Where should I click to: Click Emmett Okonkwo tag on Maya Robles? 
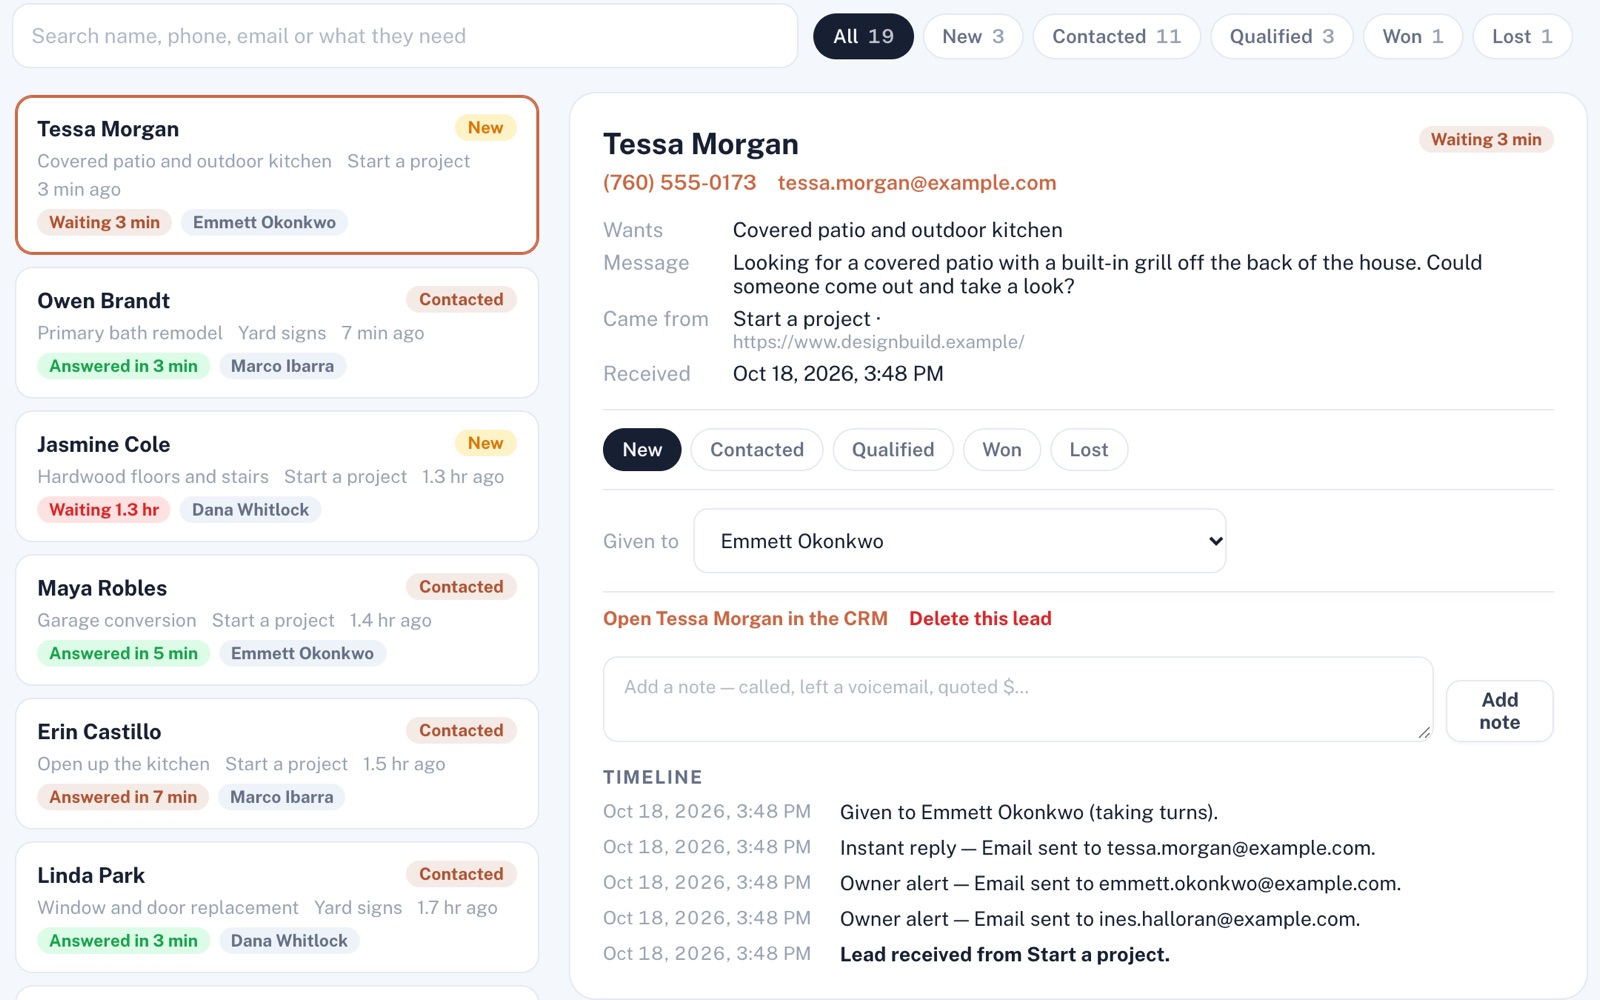[302, 654]
